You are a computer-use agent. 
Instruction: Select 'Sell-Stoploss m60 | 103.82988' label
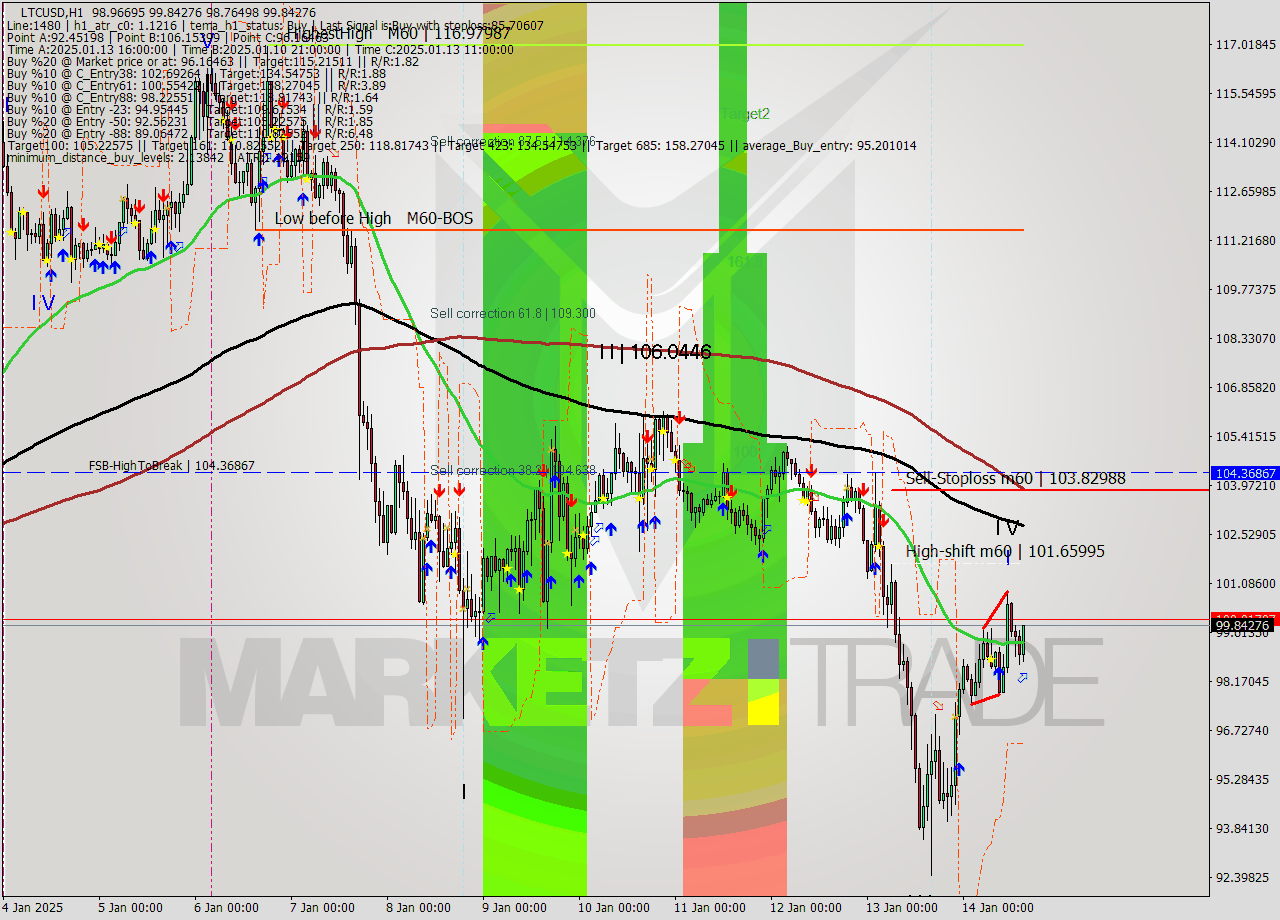pyautogui.click(x=1015, y=478)
